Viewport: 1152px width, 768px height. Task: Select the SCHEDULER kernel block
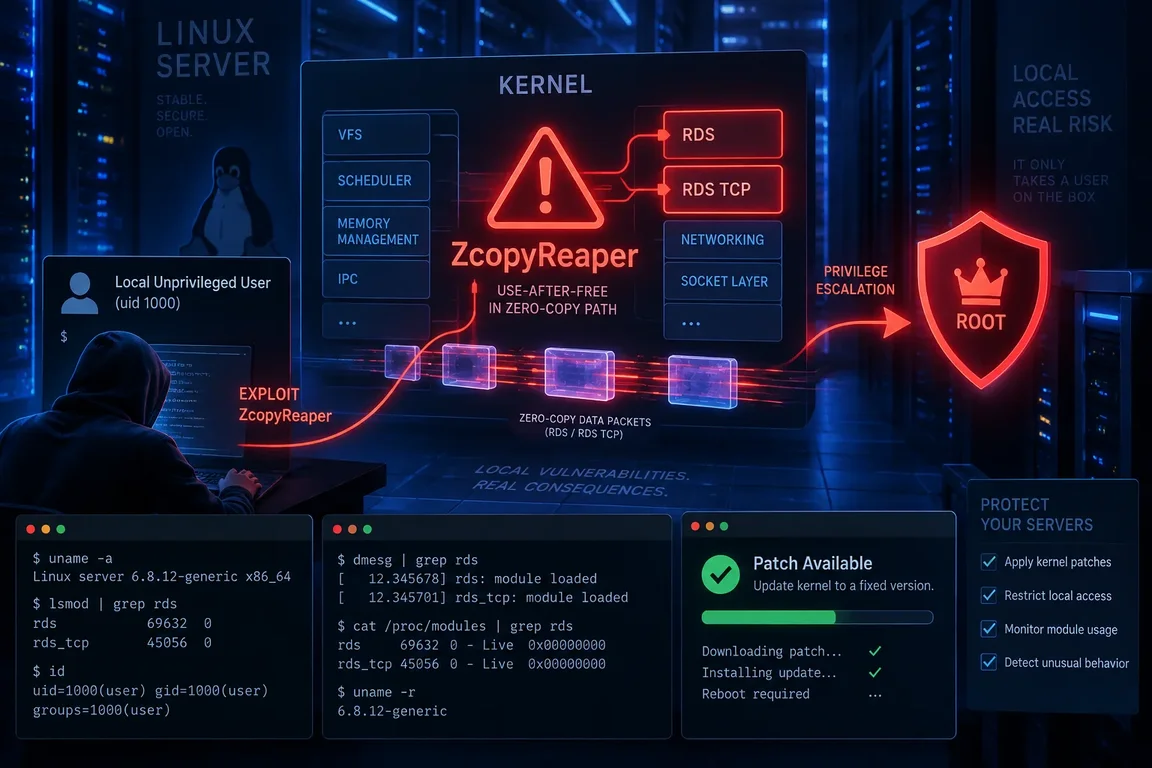[376, 181]
